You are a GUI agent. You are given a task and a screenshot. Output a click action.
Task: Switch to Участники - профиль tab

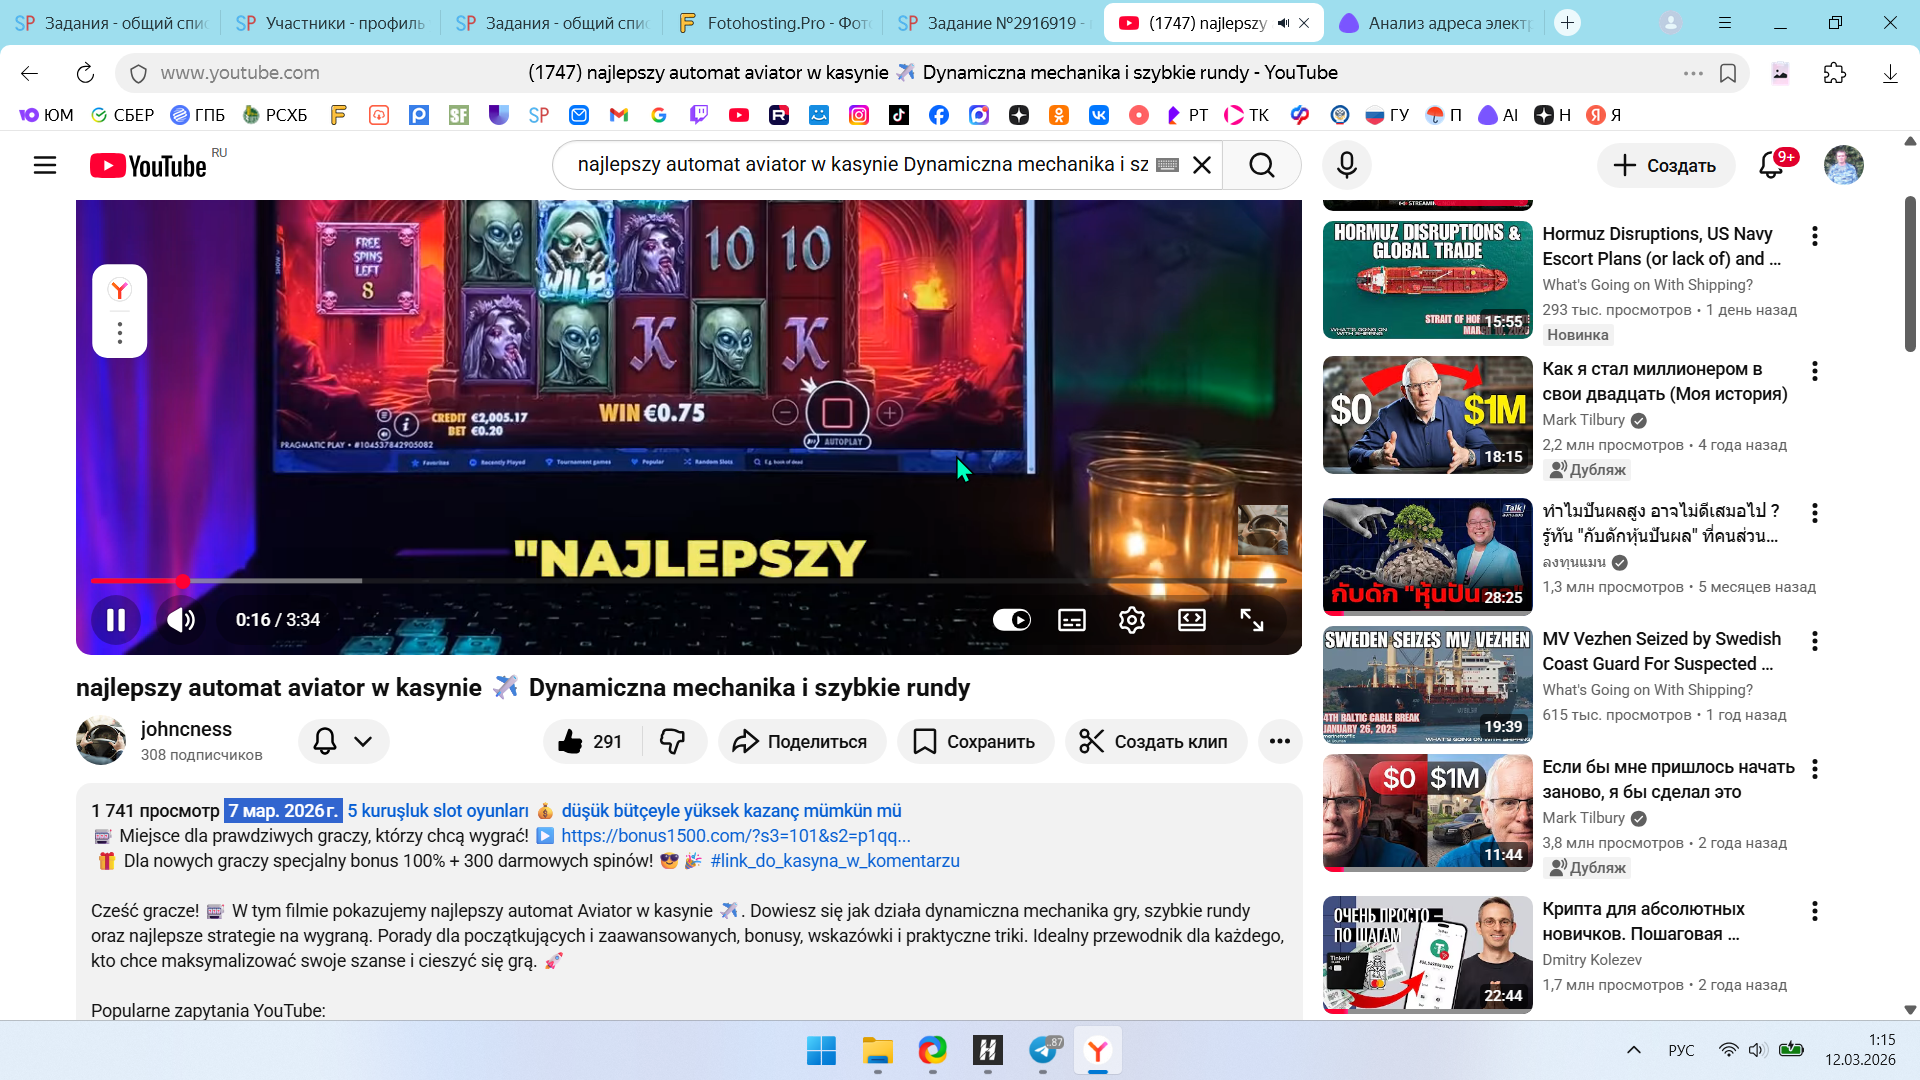pyautogui.click(x=330, y=22)
